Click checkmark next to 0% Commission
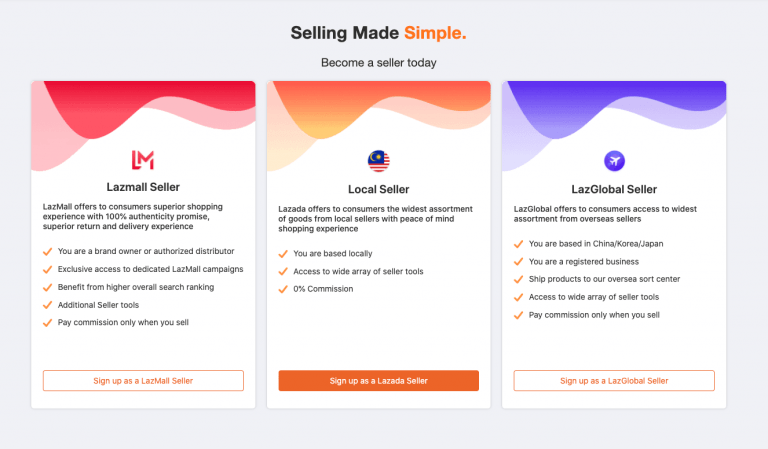 pos(283,289)
